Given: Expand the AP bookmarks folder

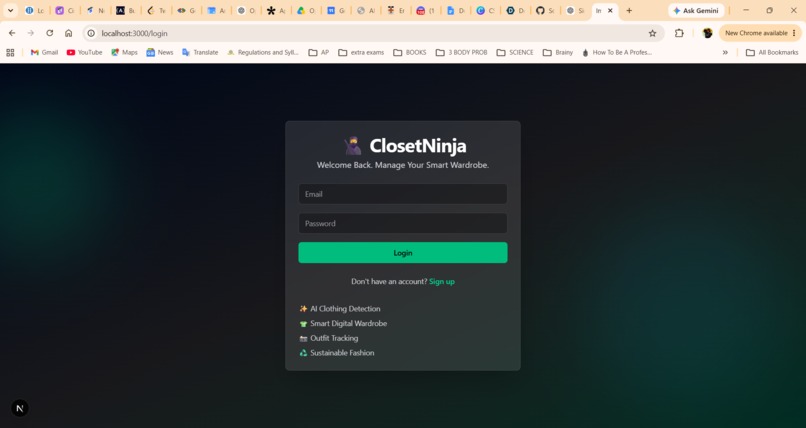Looking at the screenshot, I should 319,52.
